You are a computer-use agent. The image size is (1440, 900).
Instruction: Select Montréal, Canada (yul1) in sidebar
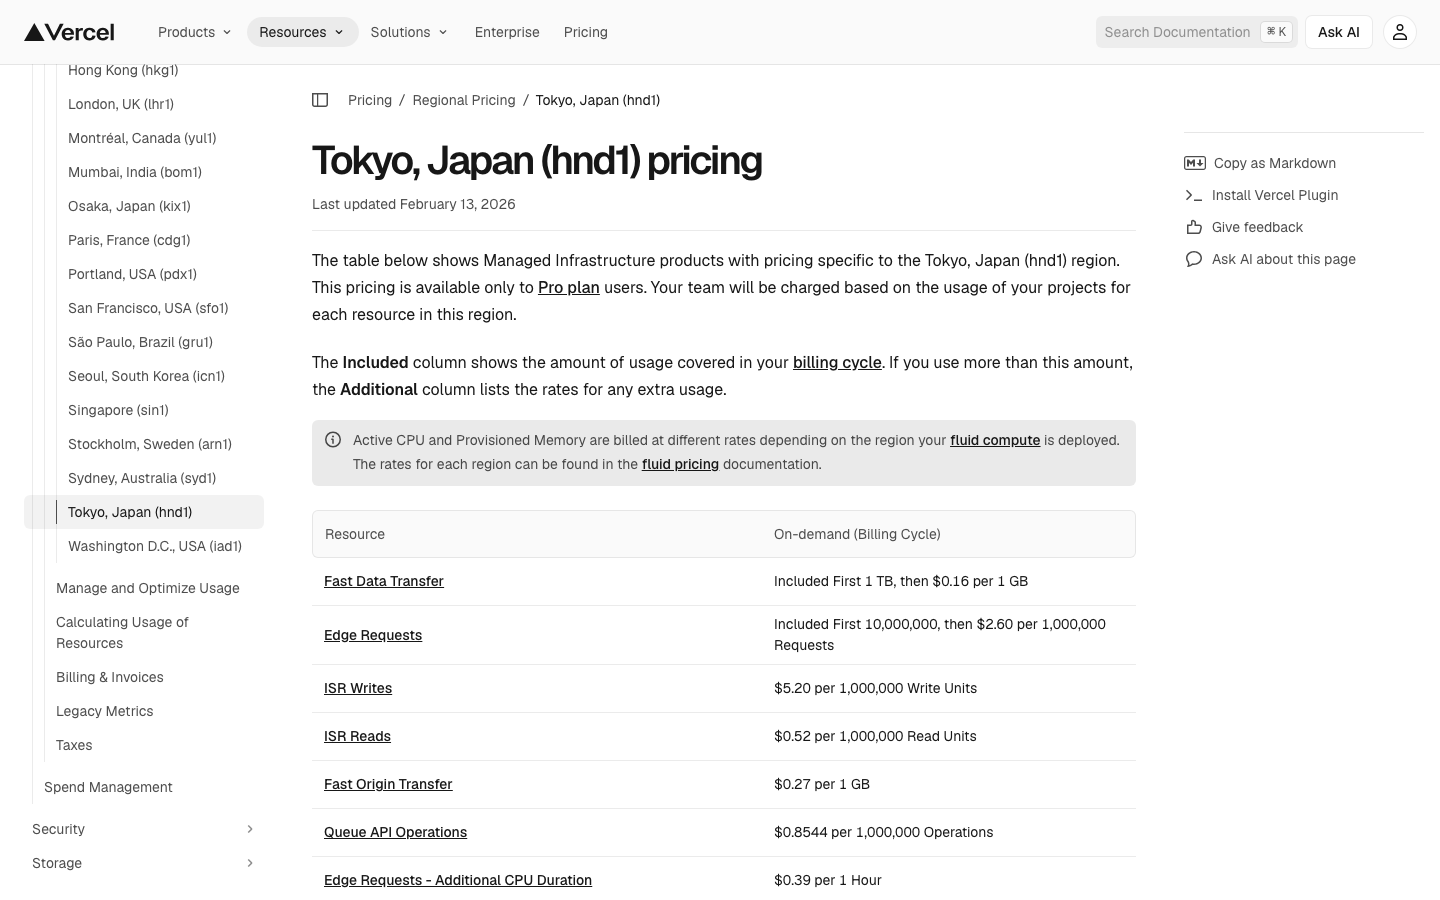pos(142,138)
